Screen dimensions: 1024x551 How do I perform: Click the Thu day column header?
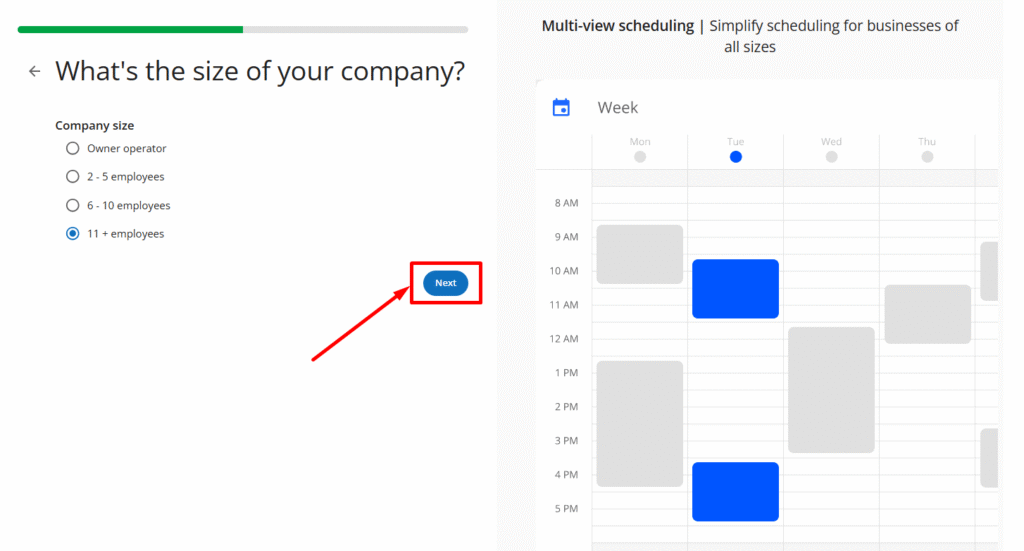927,142
